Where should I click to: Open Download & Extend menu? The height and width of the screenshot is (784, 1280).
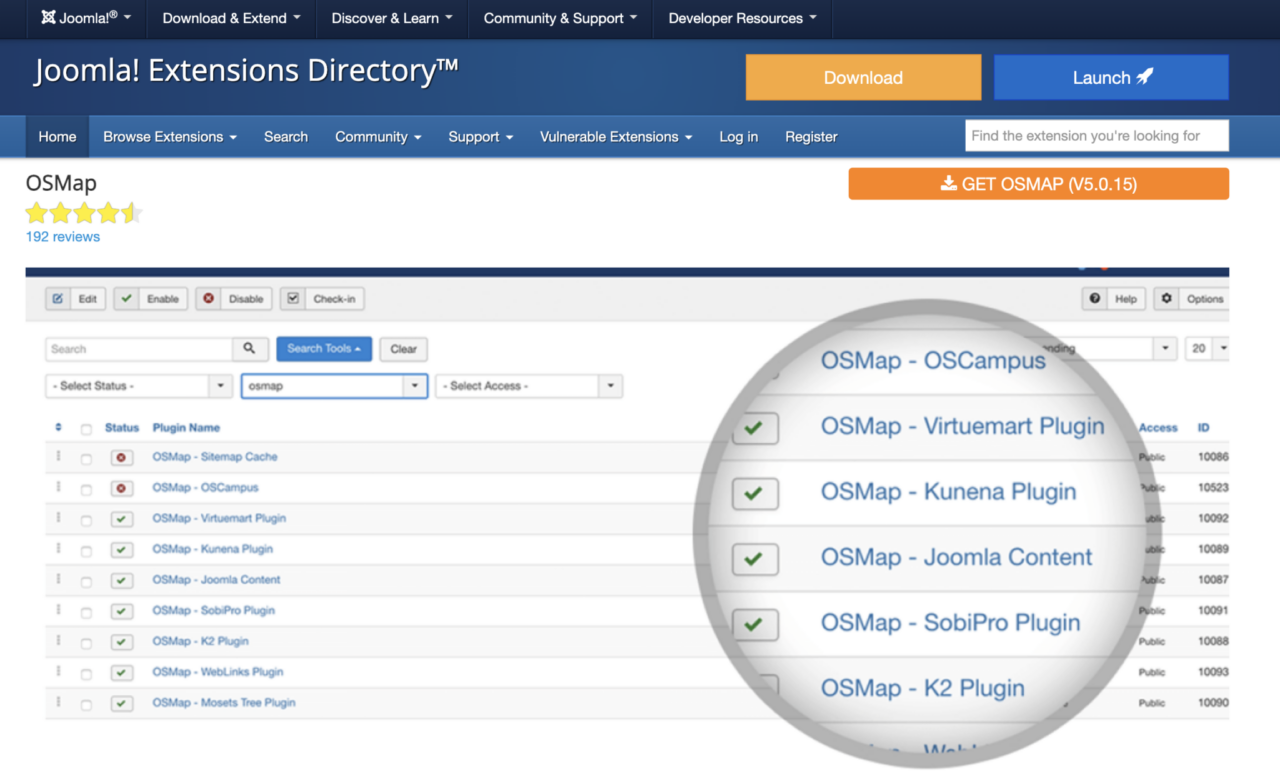click(x=232, y=18)
